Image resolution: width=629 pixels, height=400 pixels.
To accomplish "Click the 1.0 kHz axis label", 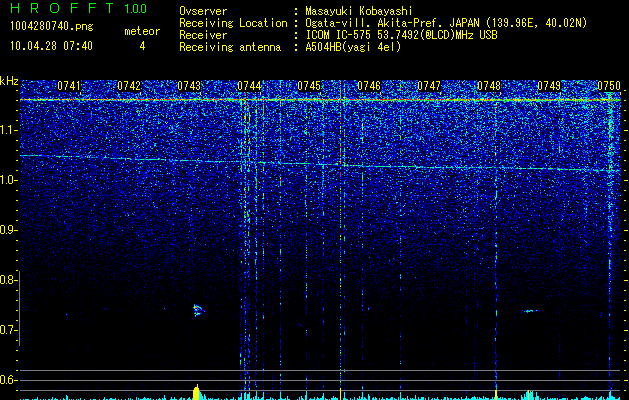I will pyautogui.click(x=7, y=180).
